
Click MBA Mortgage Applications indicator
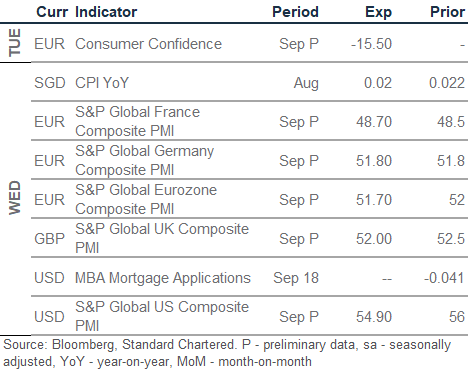click(x=163, y=278)
